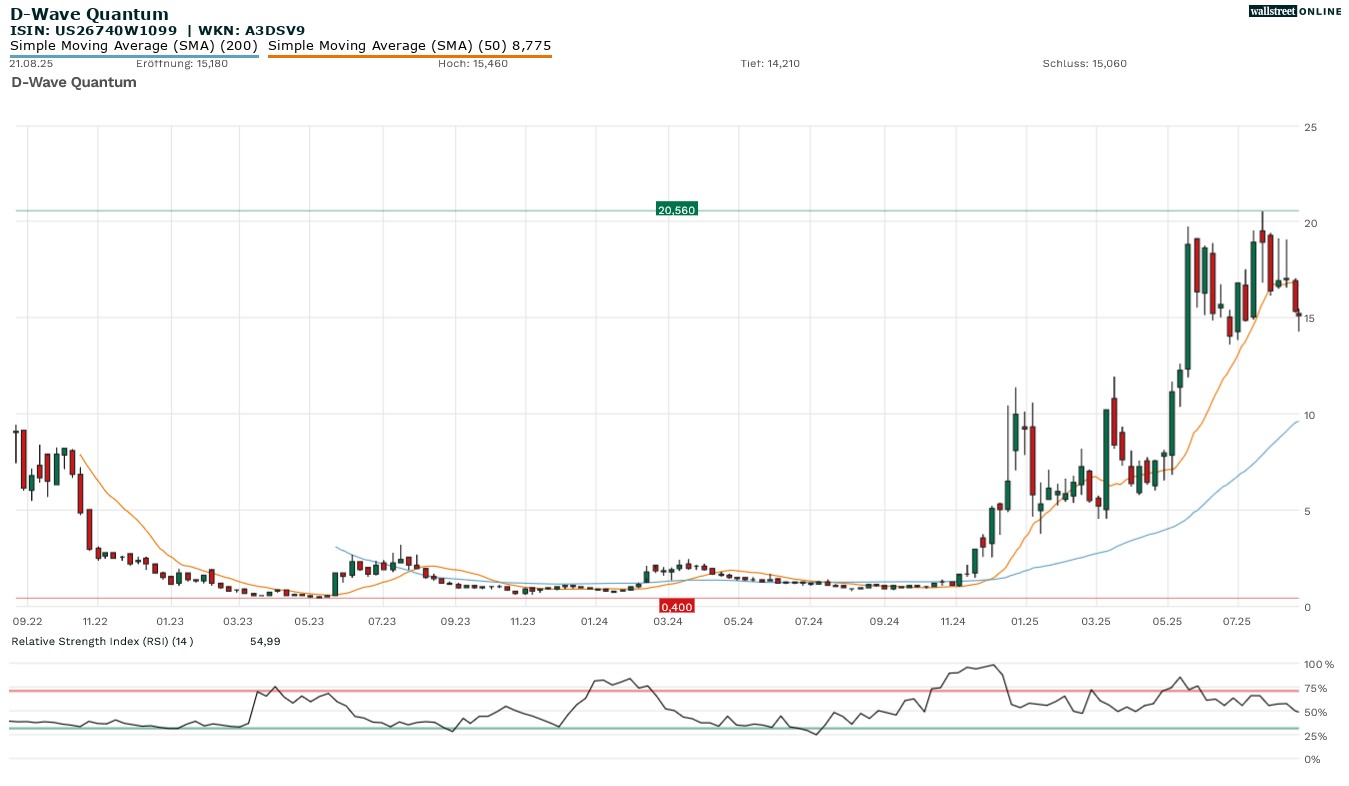Click the Tief: 14,210 value
The height and width of the screenshot is (786, 1349).
[770, 63]
